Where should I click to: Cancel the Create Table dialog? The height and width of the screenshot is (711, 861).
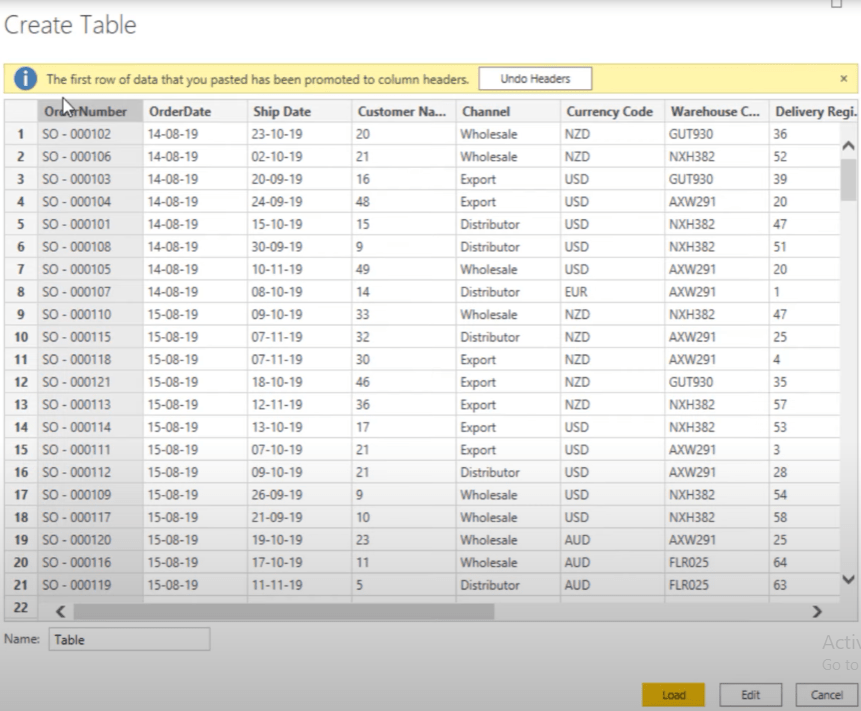(826, 695)
